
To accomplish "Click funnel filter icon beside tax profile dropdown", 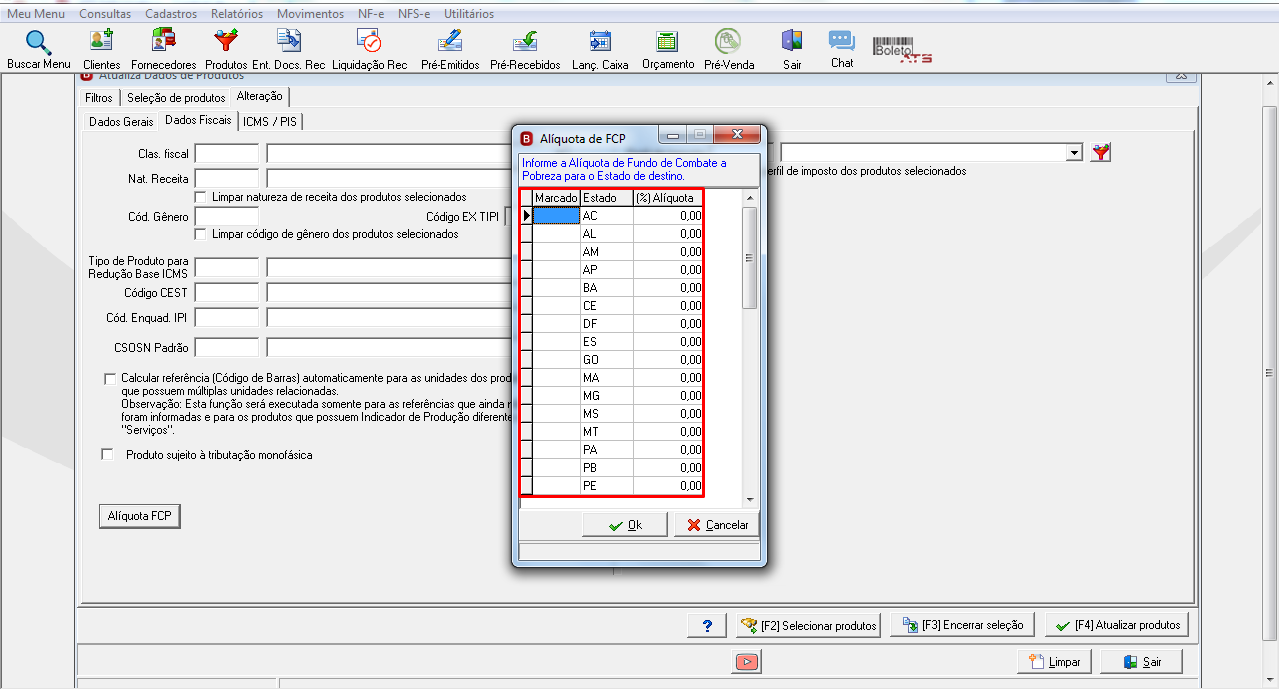I will point(1101,152).
